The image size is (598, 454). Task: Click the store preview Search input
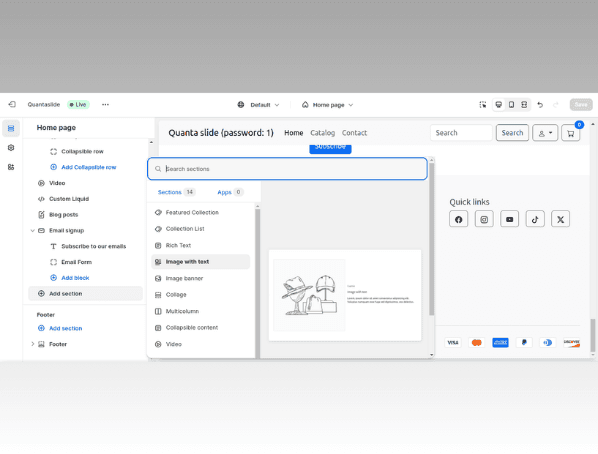pyautogui.click(x=461, y=133)
